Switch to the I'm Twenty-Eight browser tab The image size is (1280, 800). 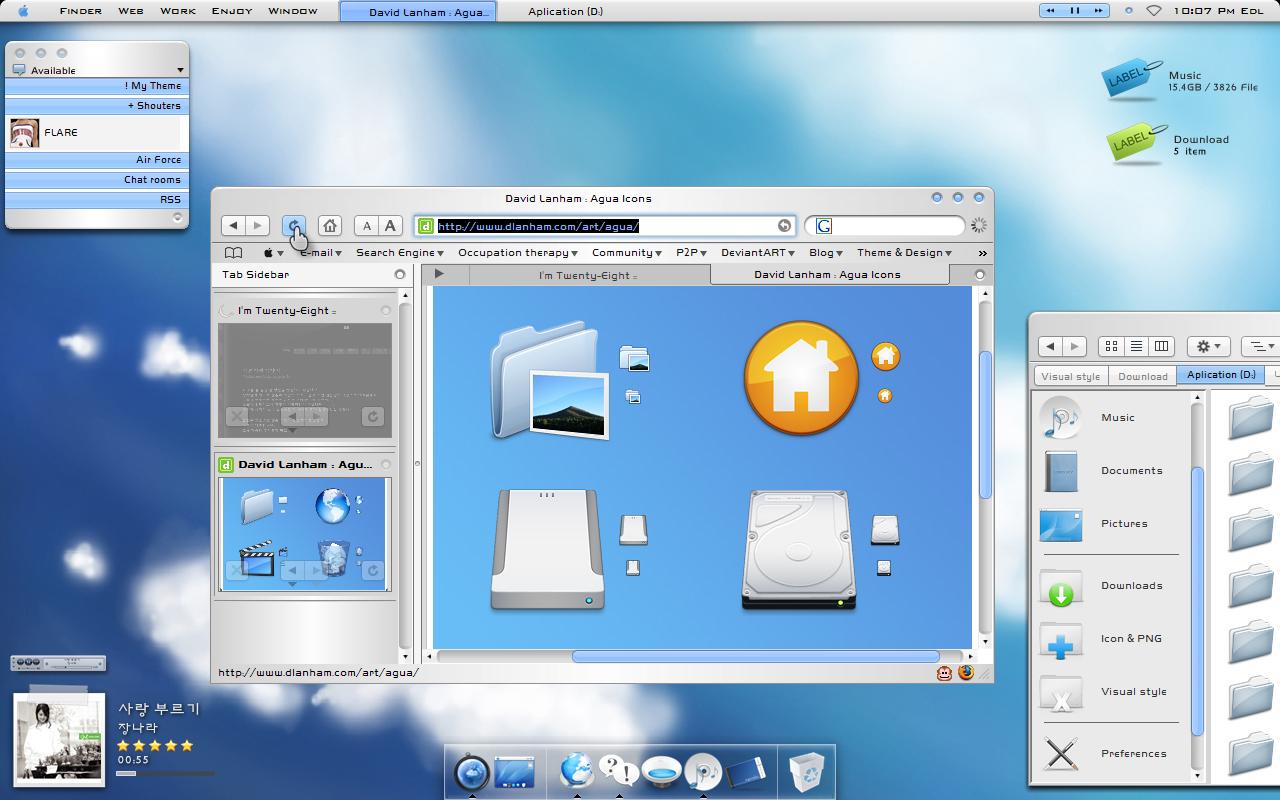pos(588,275)
